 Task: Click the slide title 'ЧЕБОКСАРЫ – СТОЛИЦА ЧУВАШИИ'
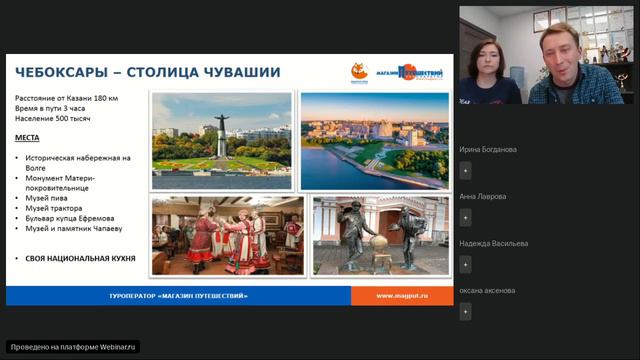[148, 72]
